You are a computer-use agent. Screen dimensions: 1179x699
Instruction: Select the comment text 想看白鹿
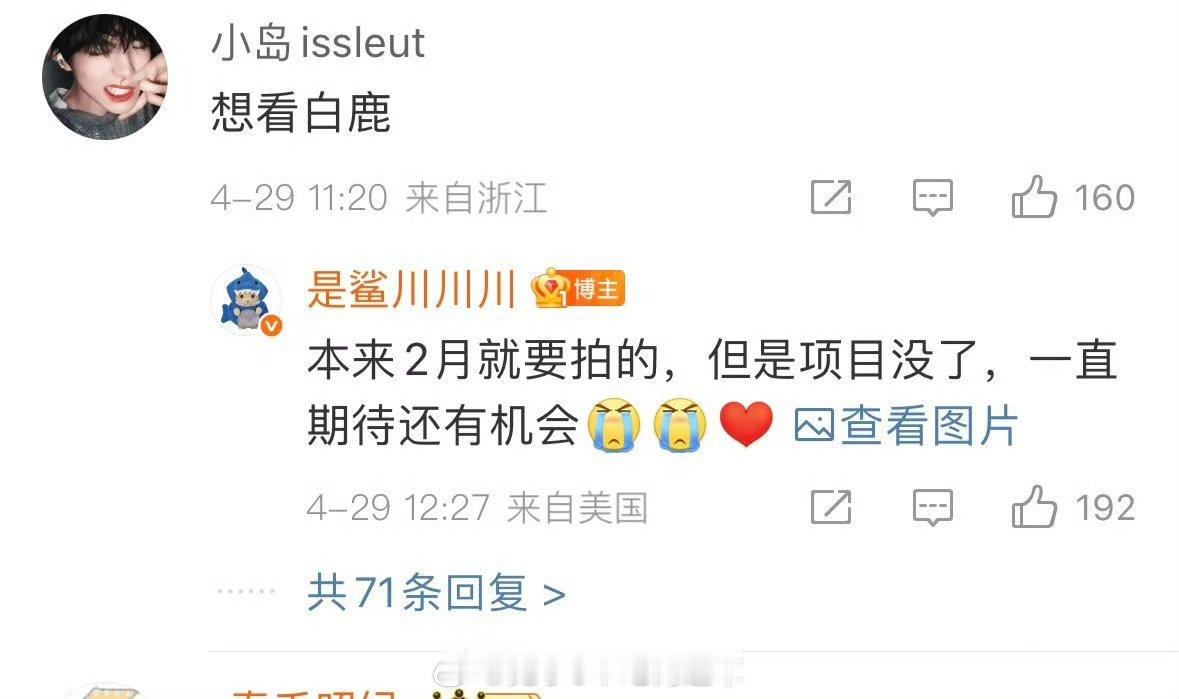pos(301,113)
